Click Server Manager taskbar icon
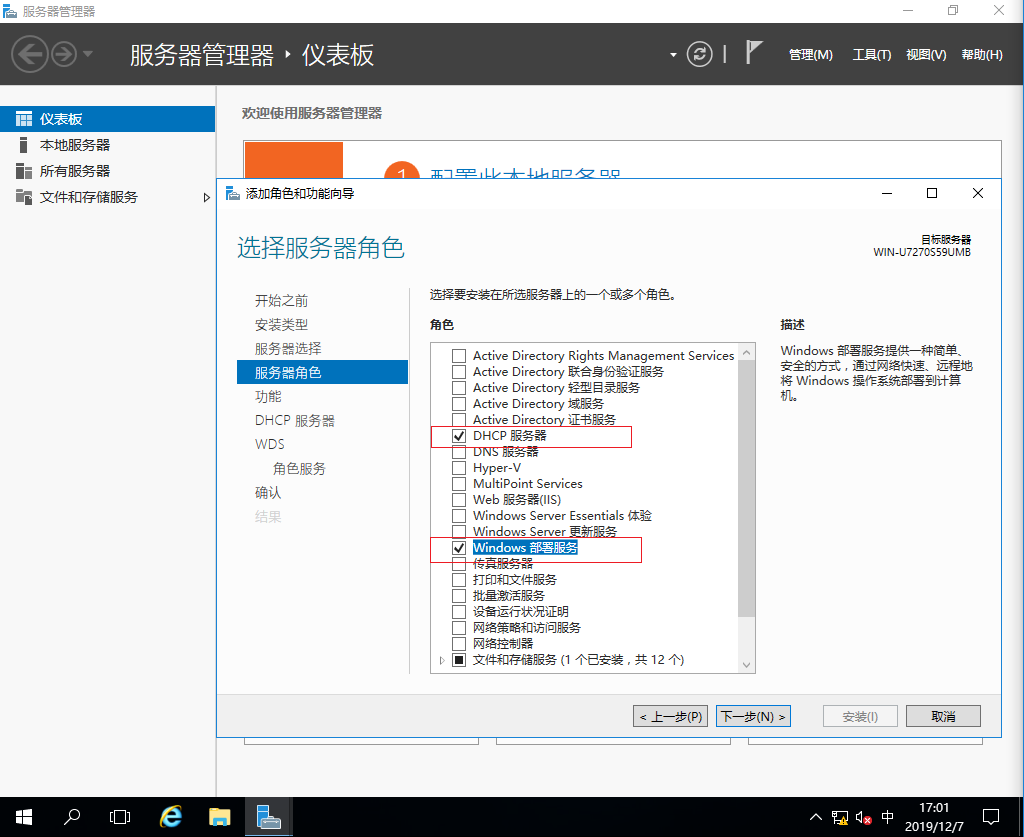This screenshot has width=1024, height=837. tap(268, 817)
